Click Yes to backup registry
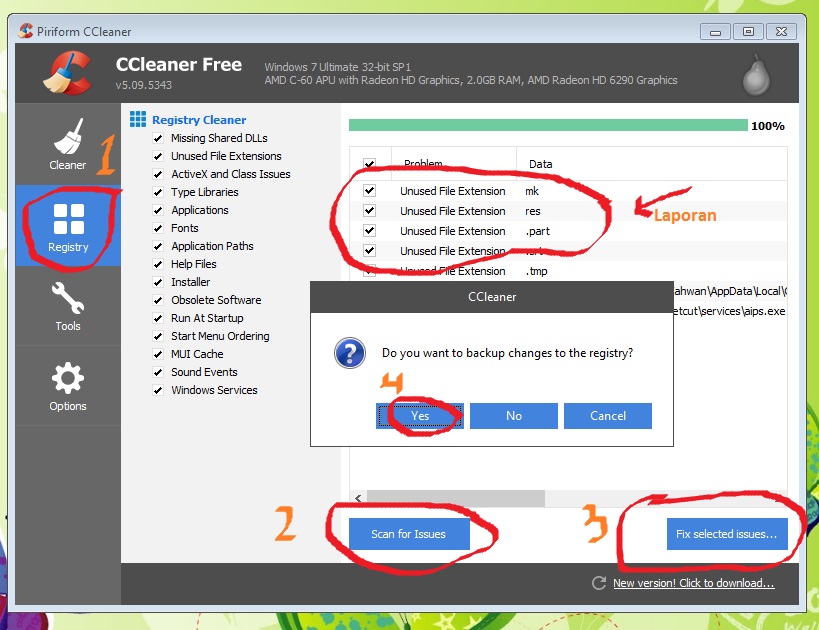The height and width of the screenshot is (630, 819). [x=420, y=416]
